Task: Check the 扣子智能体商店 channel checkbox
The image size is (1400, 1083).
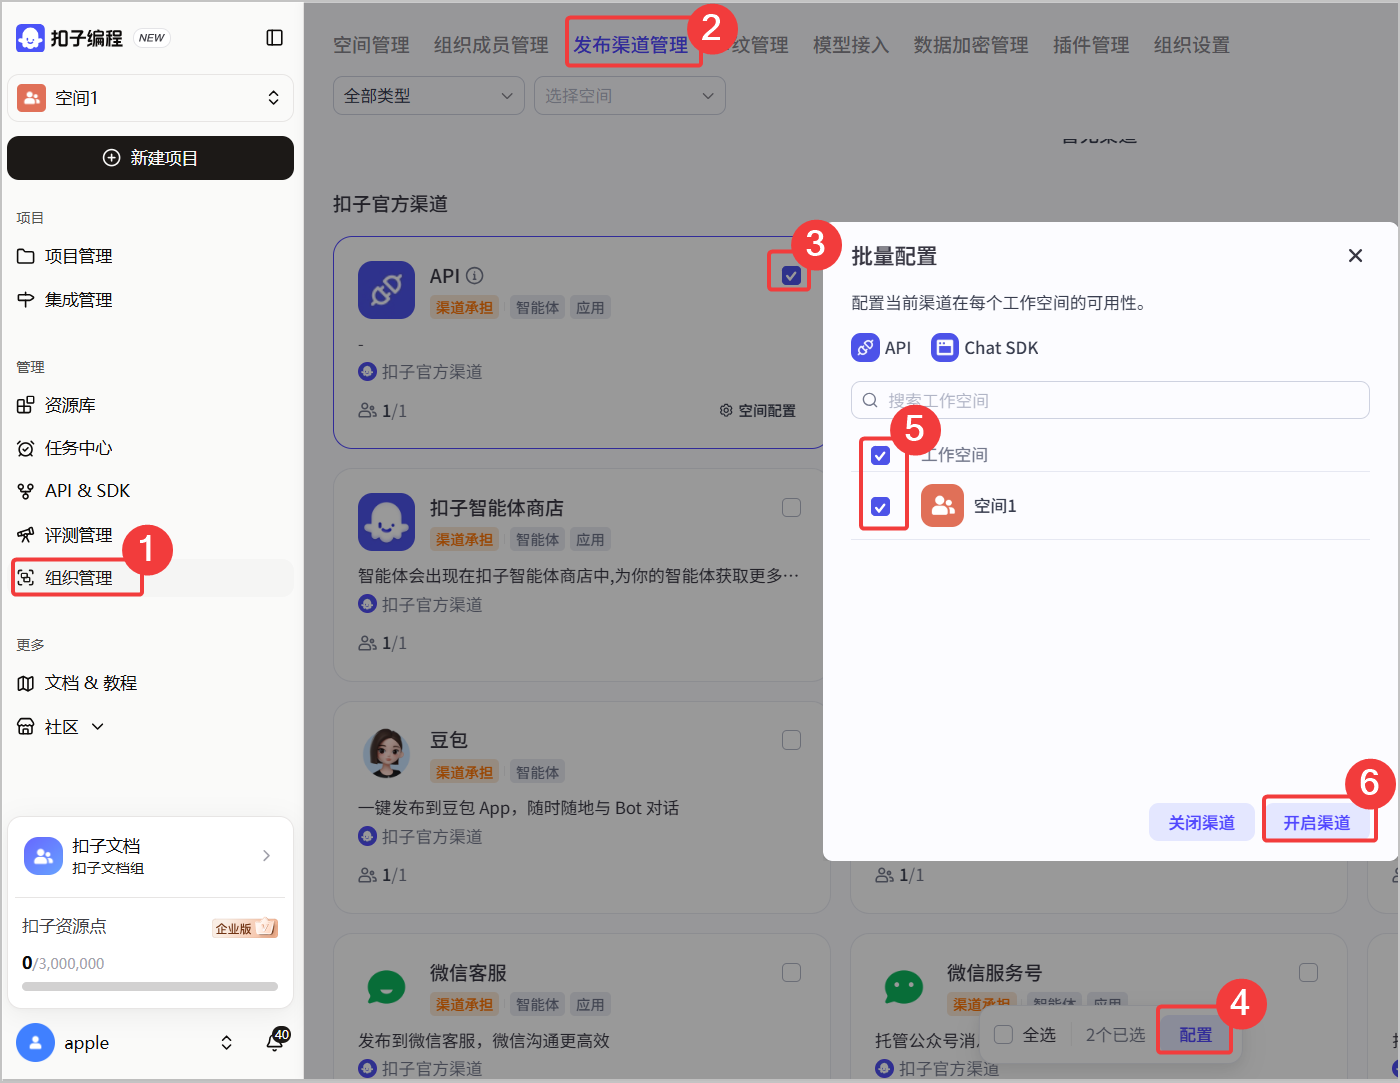Action: click(791, 508)
